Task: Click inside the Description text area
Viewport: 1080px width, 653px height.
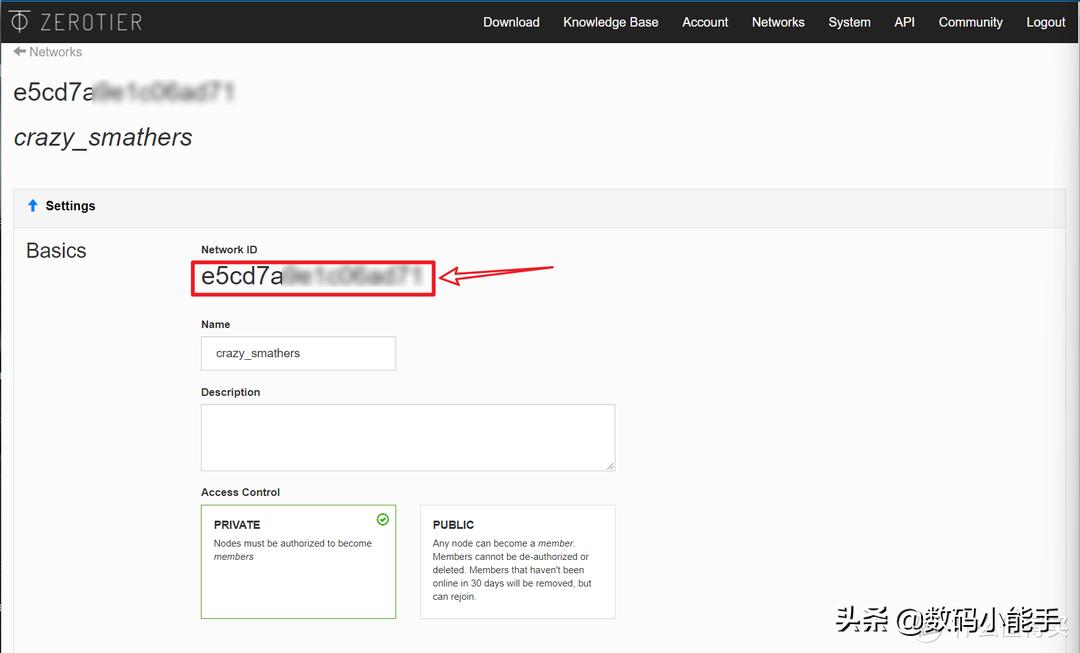Action: coord(407,437)
